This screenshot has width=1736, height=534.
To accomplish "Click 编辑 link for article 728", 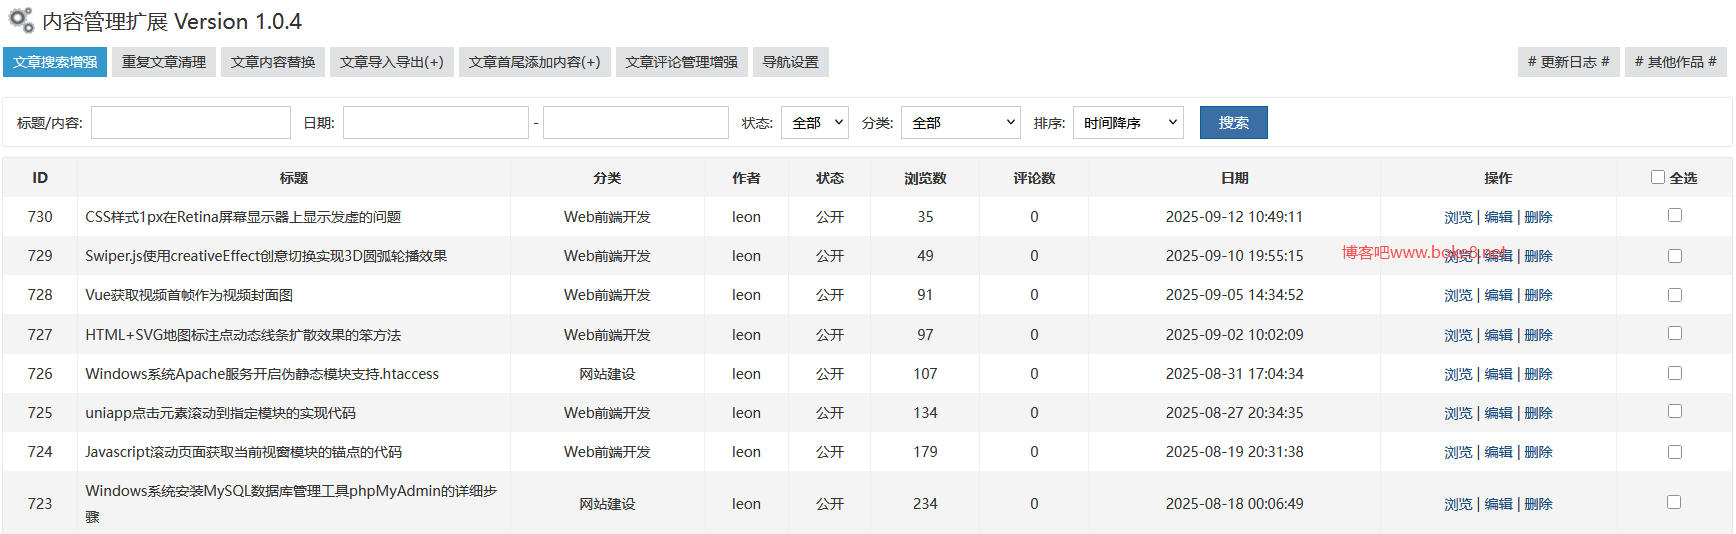I will (x=1498, y=295).
